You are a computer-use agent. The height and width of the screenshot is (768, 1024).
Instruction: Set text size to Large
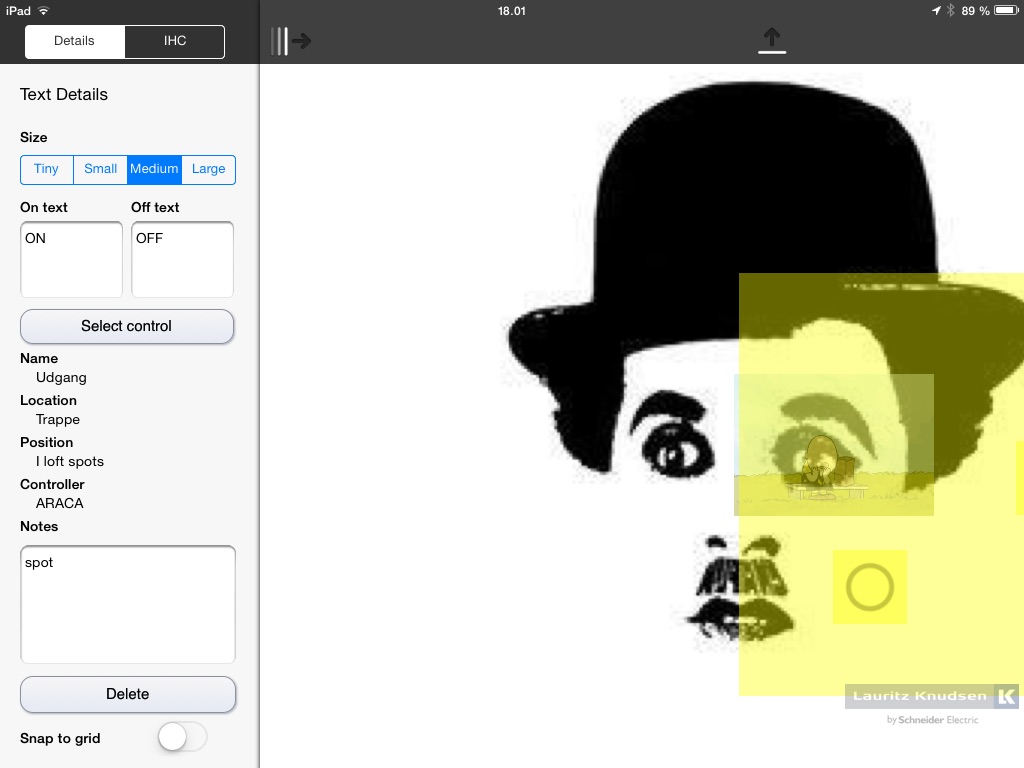(x=208, y=169)
